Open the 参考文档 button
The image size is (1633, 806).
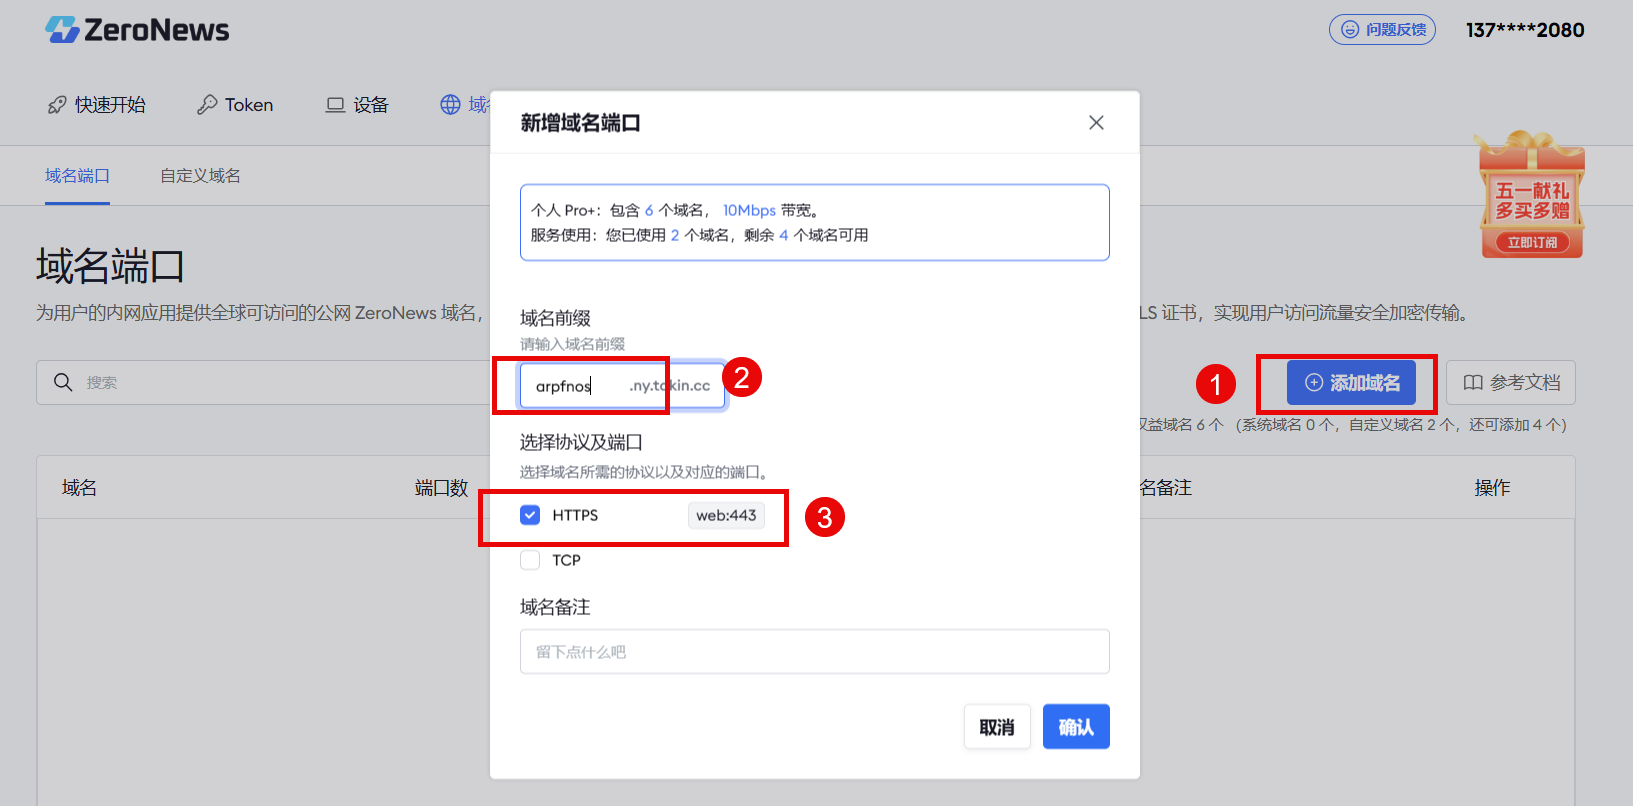[x=1511, y=383]
